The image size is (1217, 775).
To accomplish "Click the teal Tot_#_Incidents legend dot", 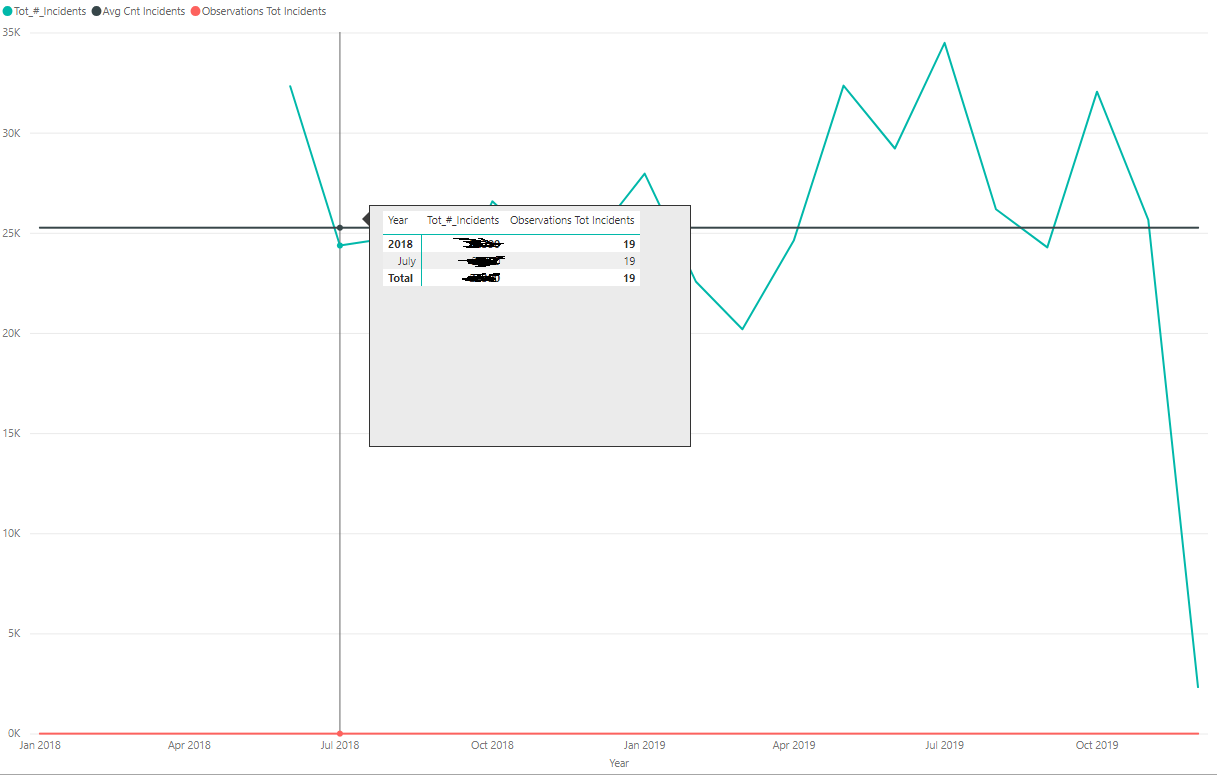I will point(8,11).
